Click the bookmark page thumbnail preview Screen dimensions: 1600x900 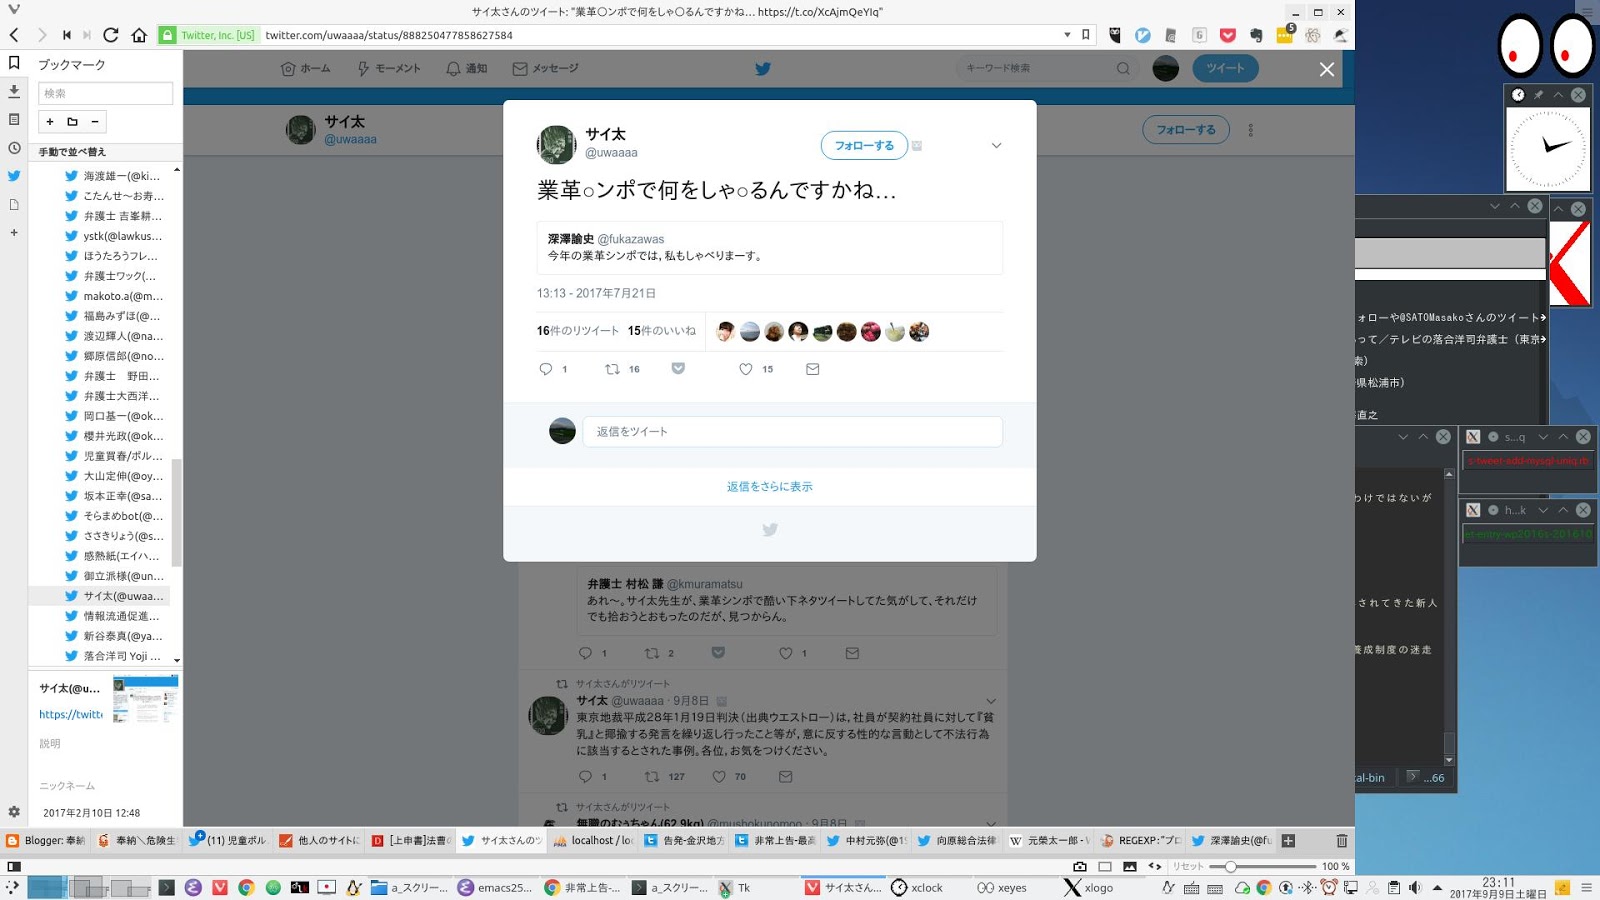[146, 700]
